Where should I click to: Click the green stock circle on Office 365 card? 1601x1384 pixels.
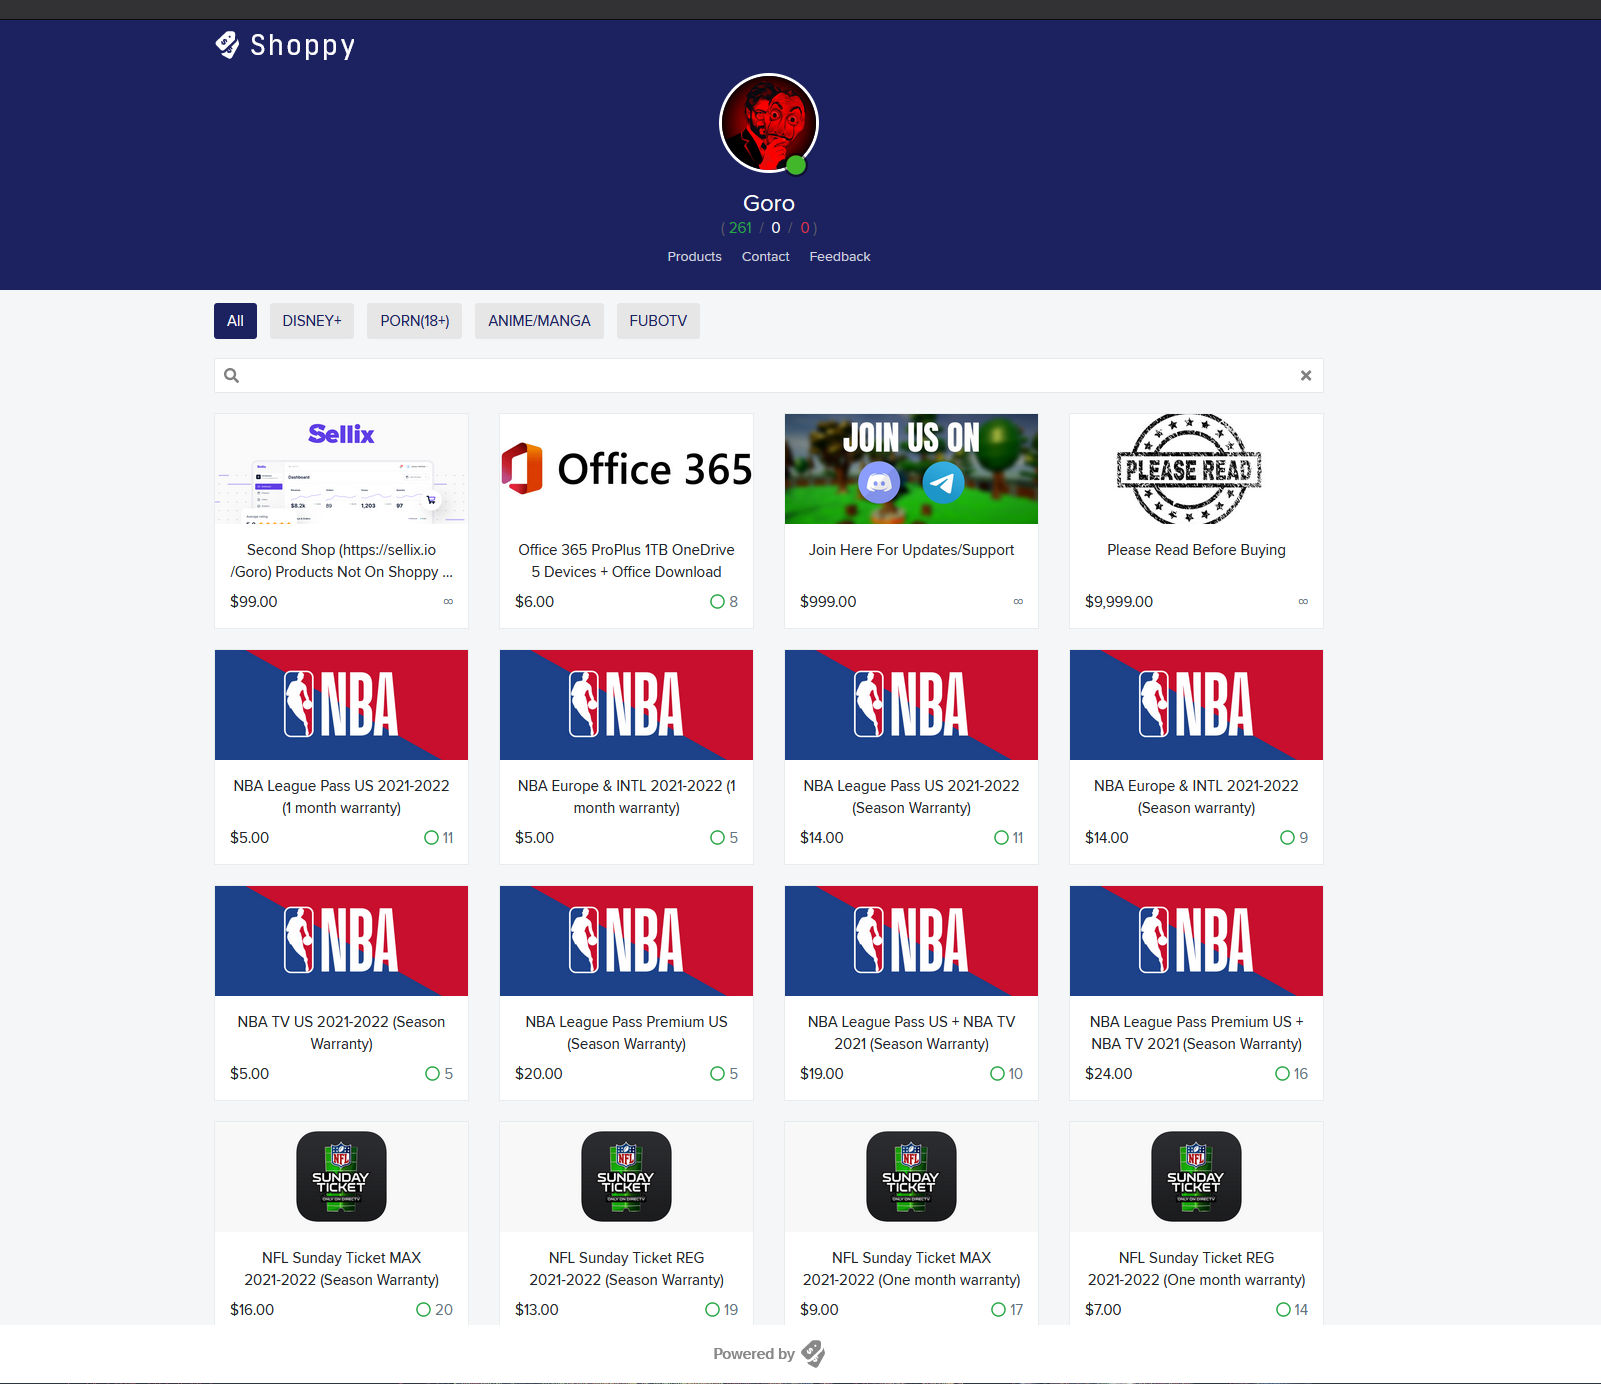point(717,602)
